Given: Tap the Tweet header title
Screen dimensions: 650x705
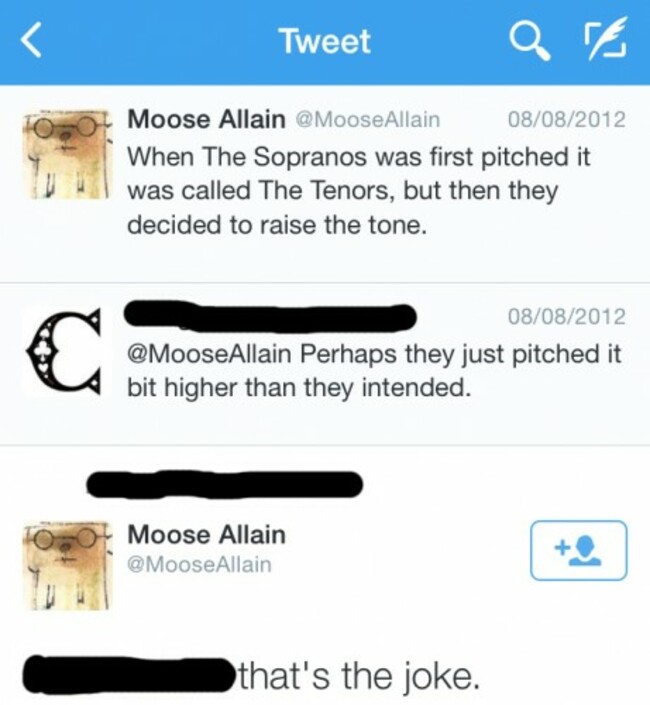Looking at the screenshot, I should 326,41.
